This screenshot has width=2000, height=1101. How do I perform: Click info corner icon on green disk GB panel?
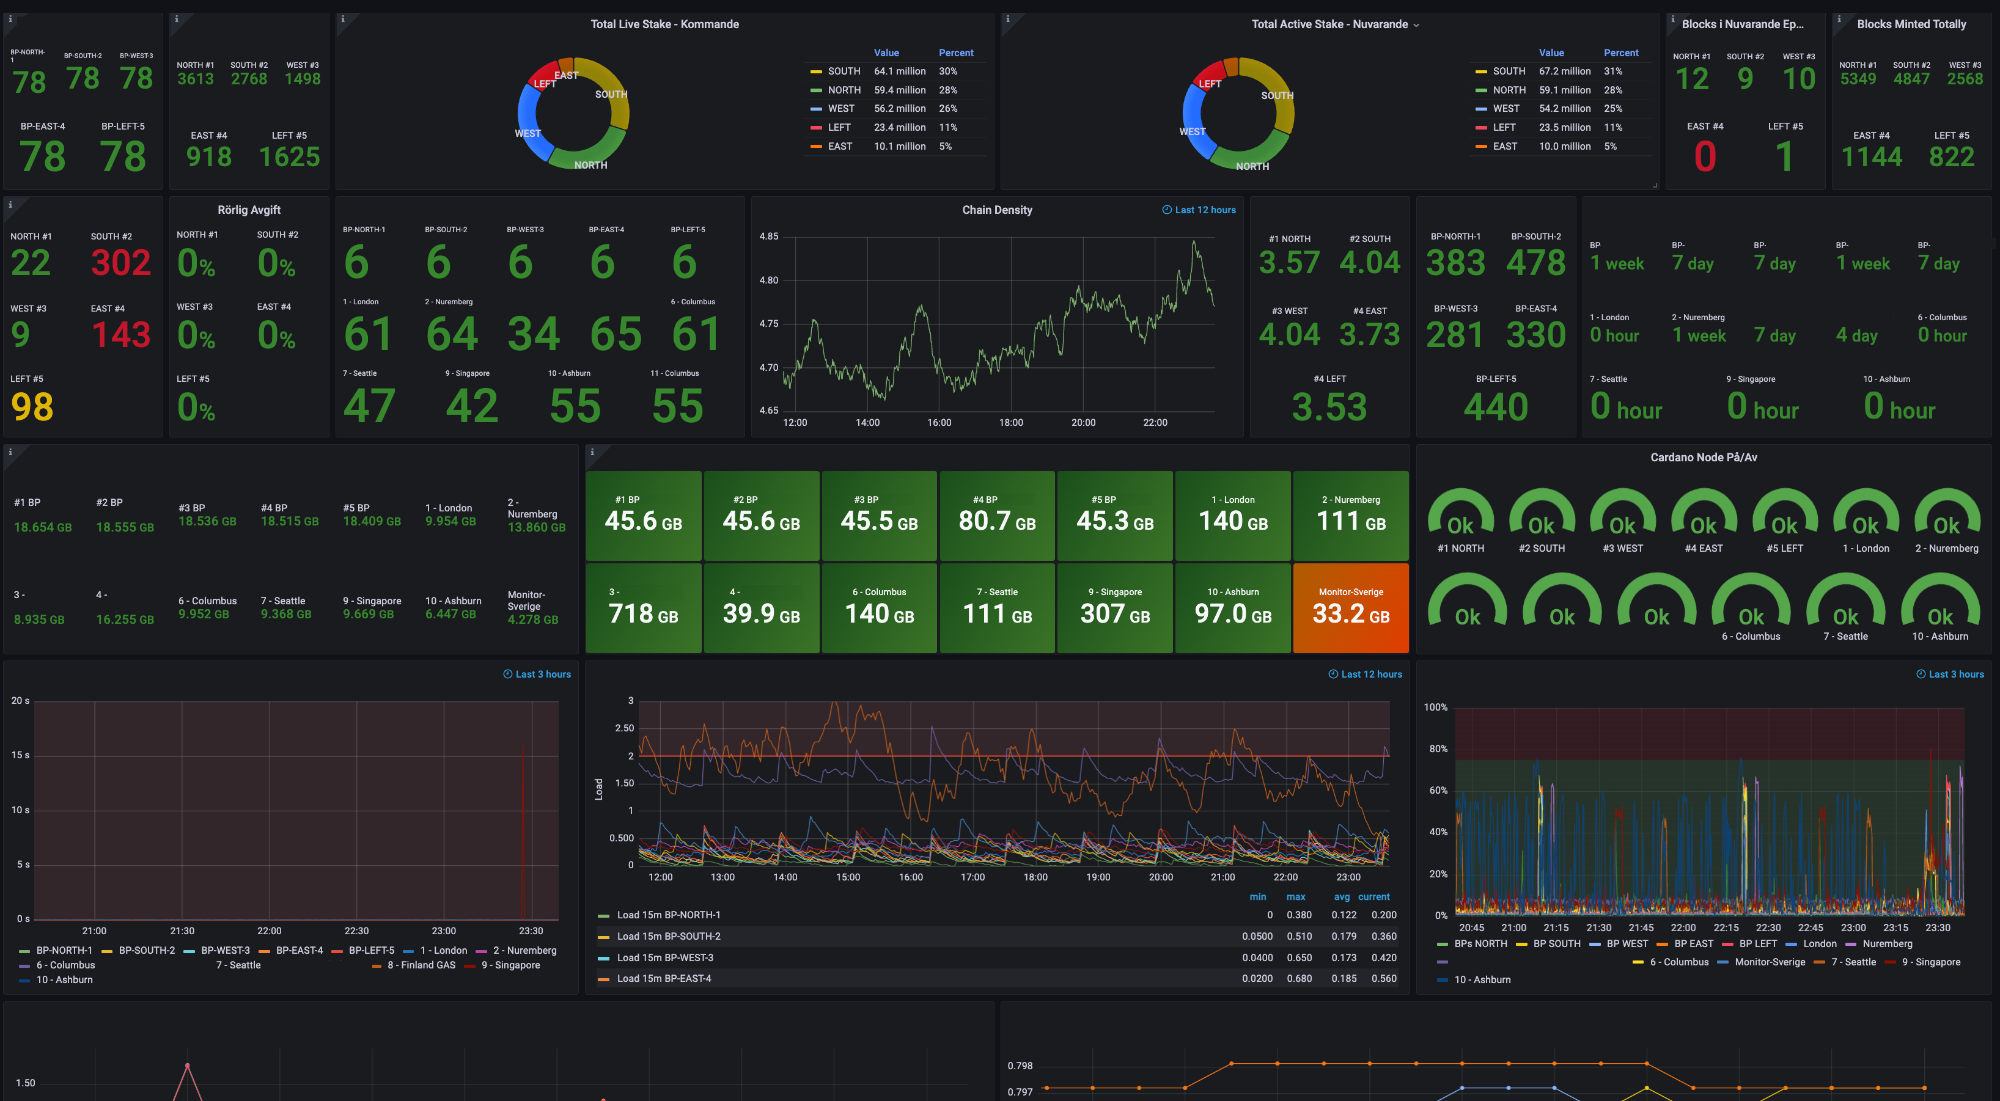pos(592,452)
